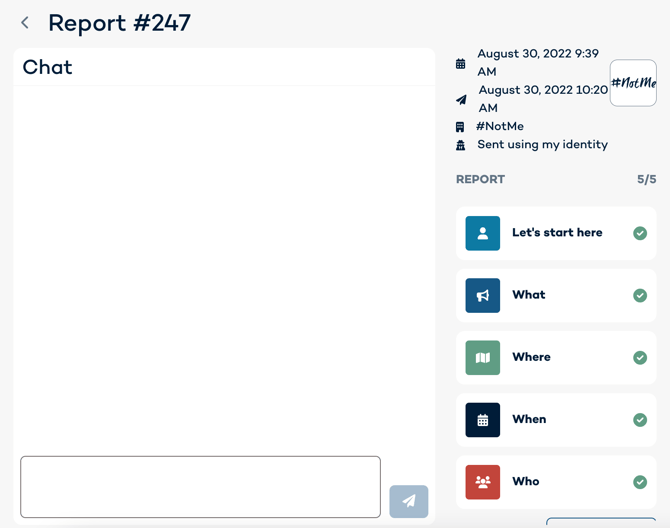Click the person icon for Let's start here
Screen dimensions: 670x528
[482, 233]
